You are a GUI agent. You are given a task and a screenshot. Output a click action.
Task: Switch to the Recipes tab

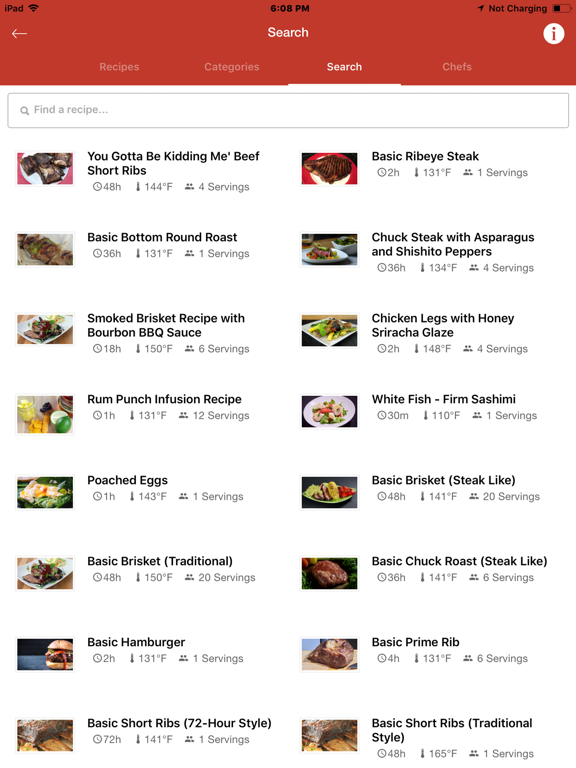tap(119, 67)
